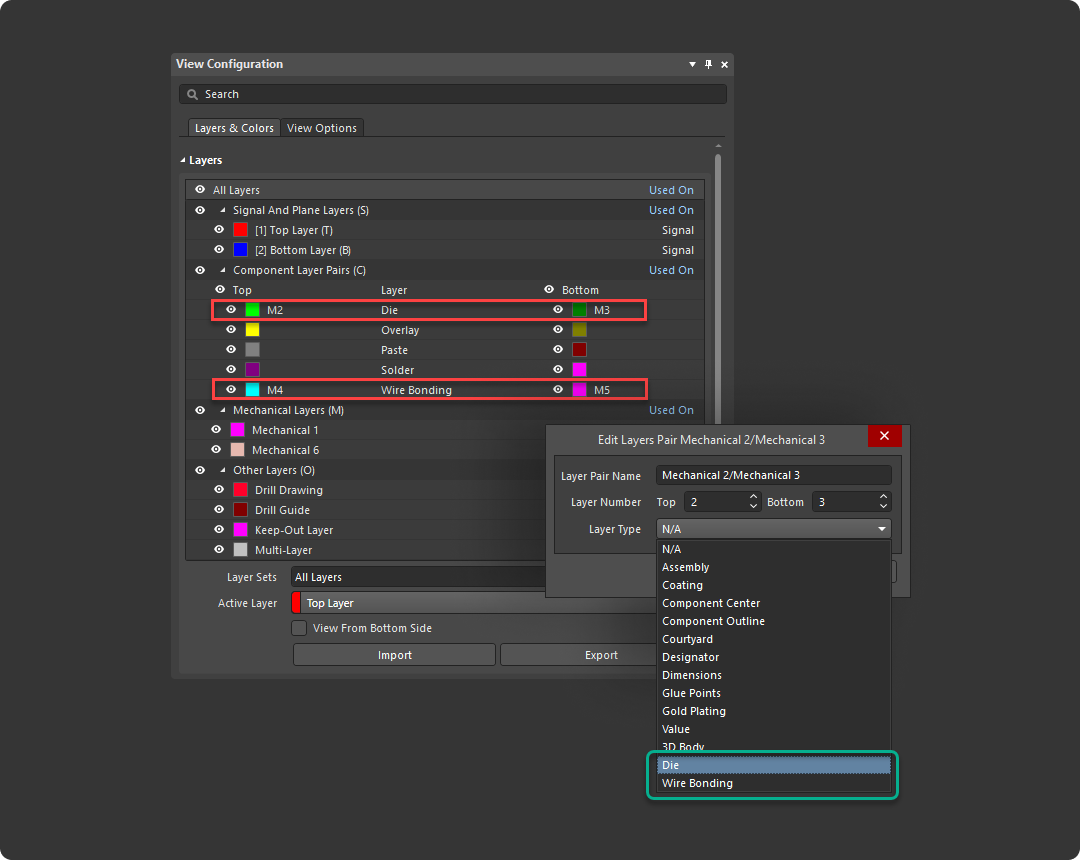Choose Courtyard layer type option
The width and height of the screenshot is (1080, 860).
coord(687,639)
